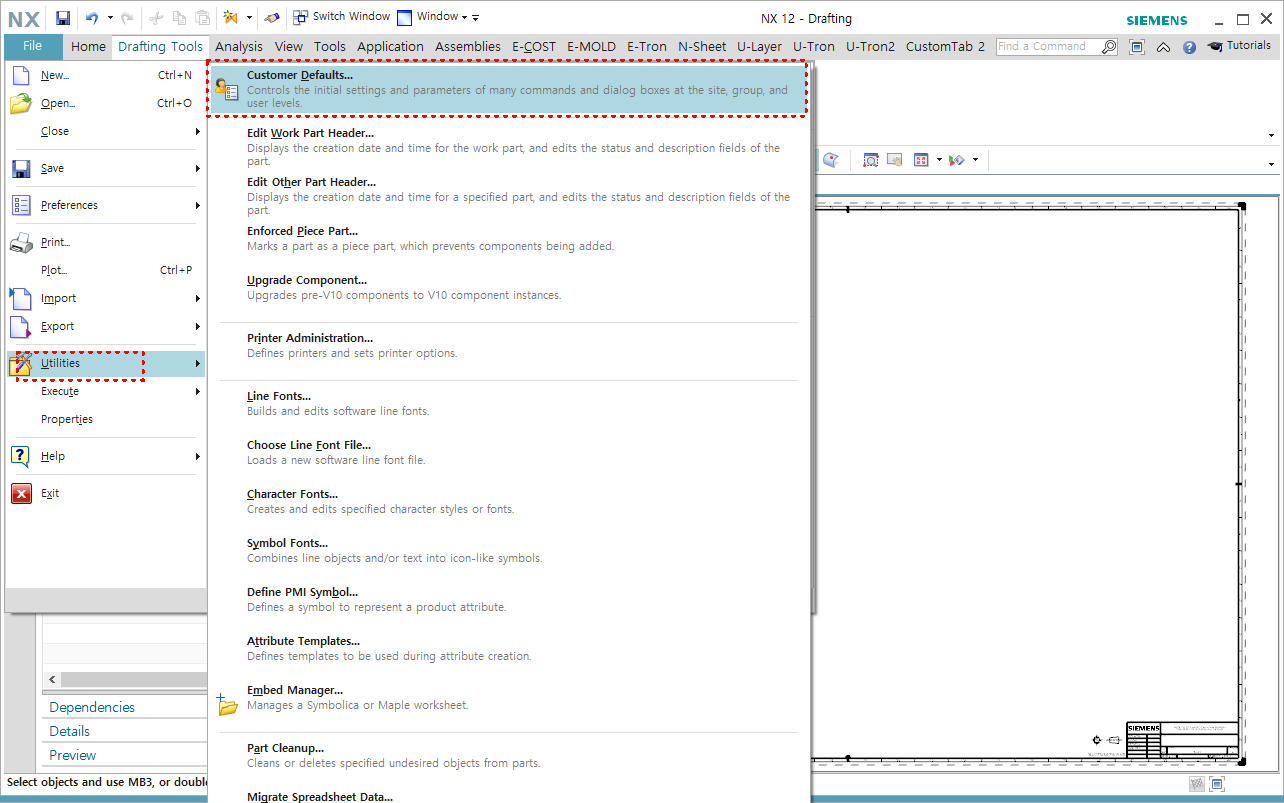Click Print... in File menu
1284x803 pixels.
click(x=105, y=242)
